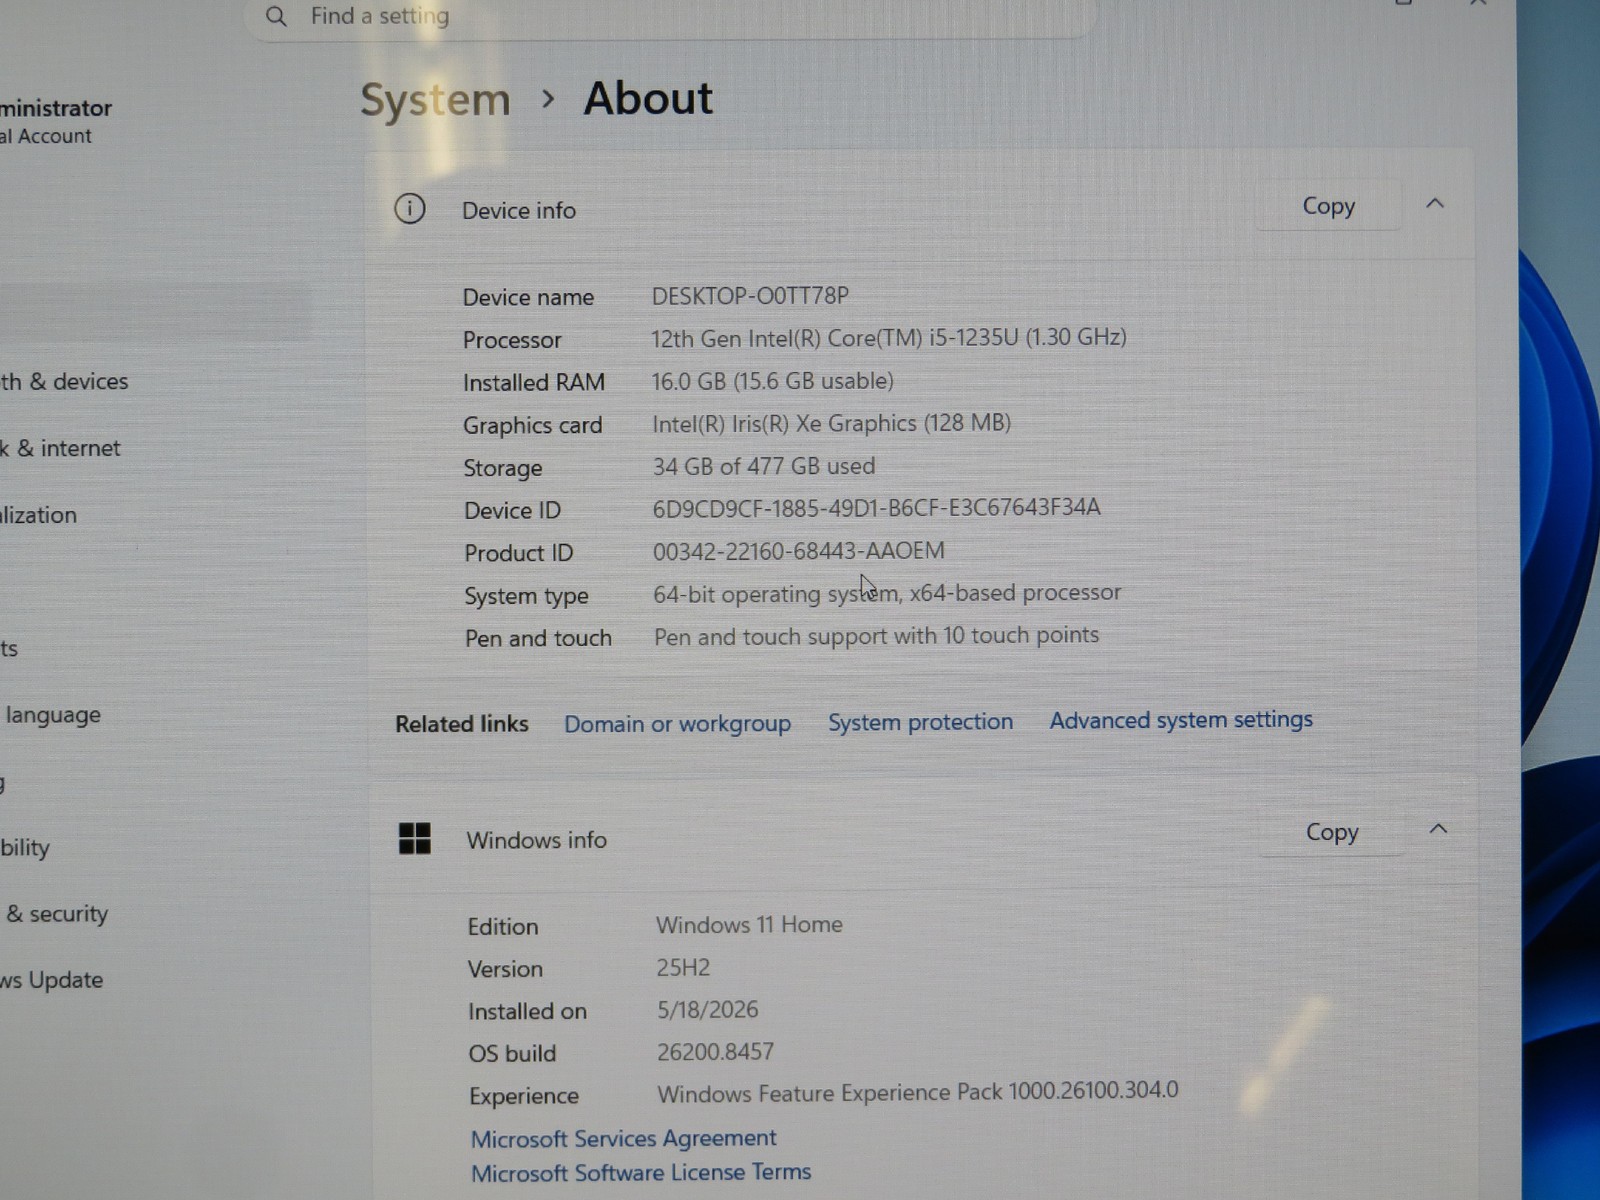Click Edition value Windows 11 Home
The width and height of the screenshot is (1600, 1200).
pyautogui.click(x=749, y=925)
